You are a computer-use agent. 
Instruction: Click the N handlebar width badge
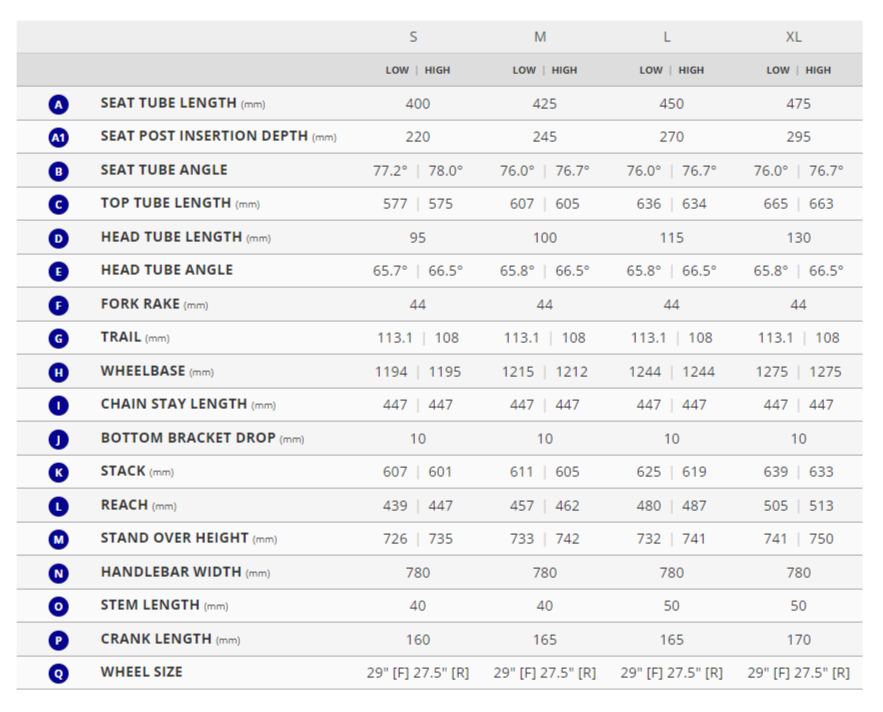tap(59, 573)
